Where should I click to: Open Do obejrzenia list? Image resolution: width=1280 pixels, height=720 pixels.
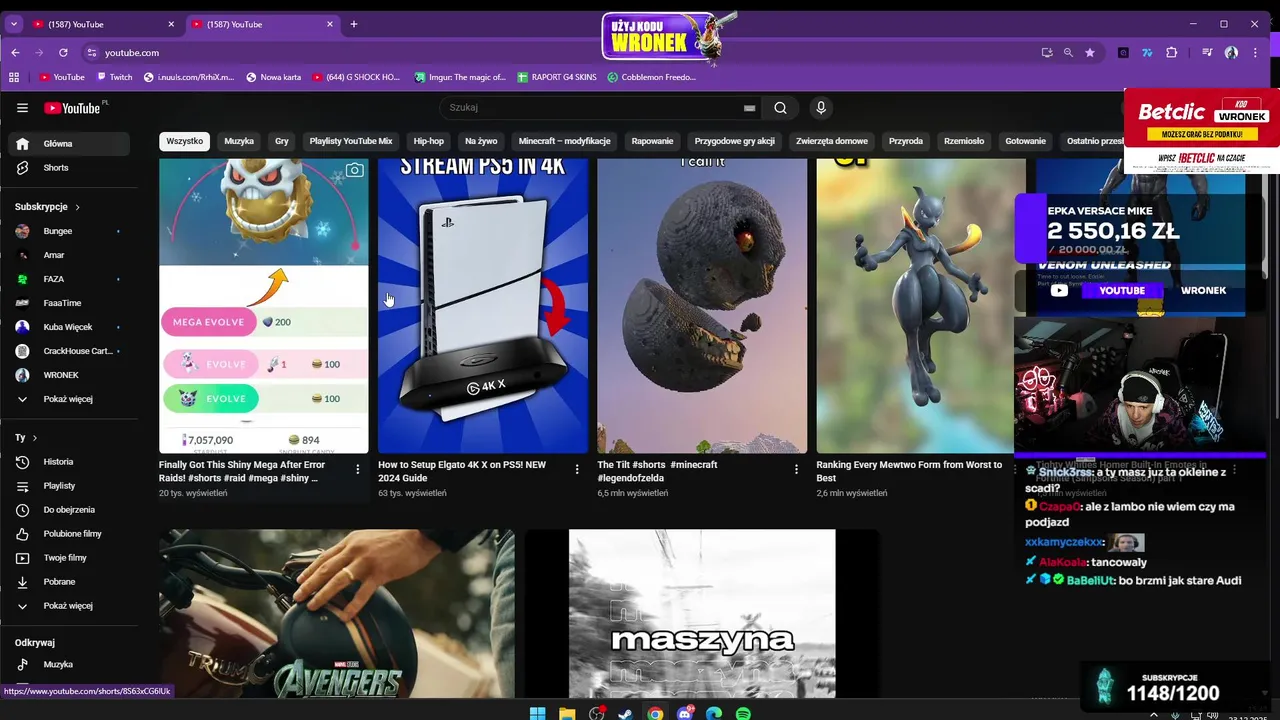[x=68, y=510]
